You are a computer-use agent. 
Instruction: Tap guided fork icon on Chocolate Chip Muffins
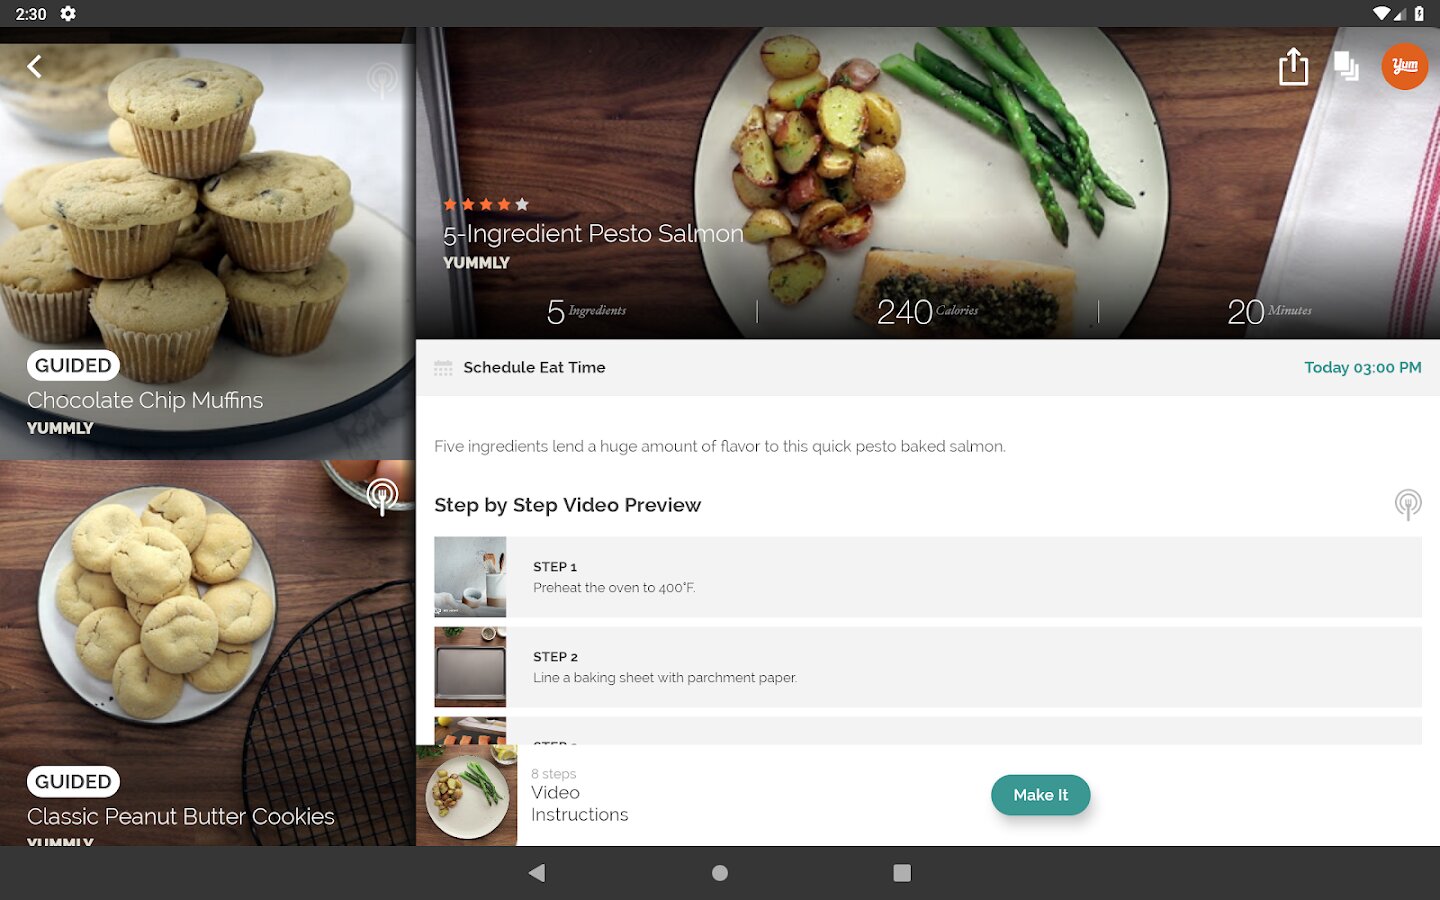pos(382,79)
